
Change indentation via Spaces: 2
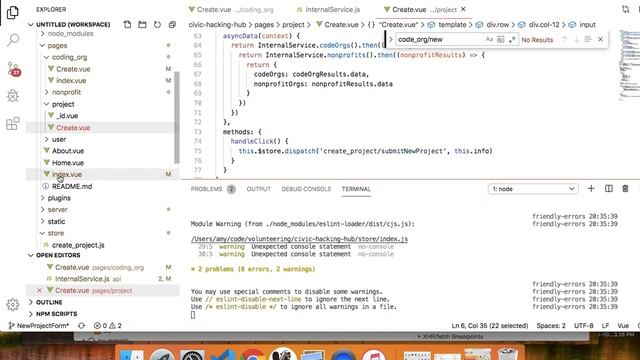tap(551, 326)
